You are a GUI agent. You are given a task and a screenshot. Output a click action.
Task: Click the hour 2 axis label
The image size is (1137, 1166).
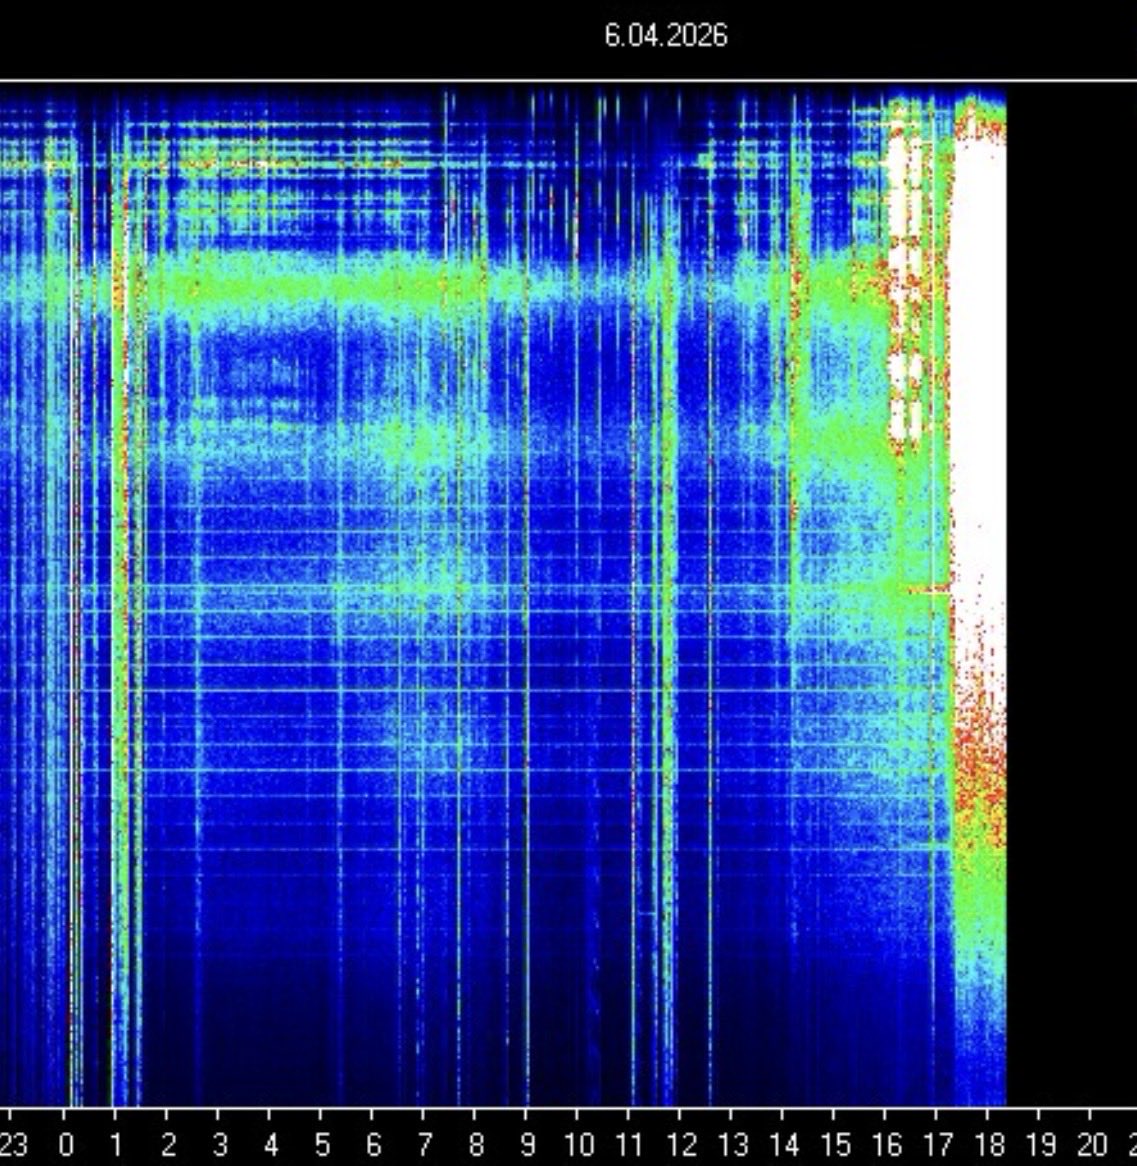169,1144
